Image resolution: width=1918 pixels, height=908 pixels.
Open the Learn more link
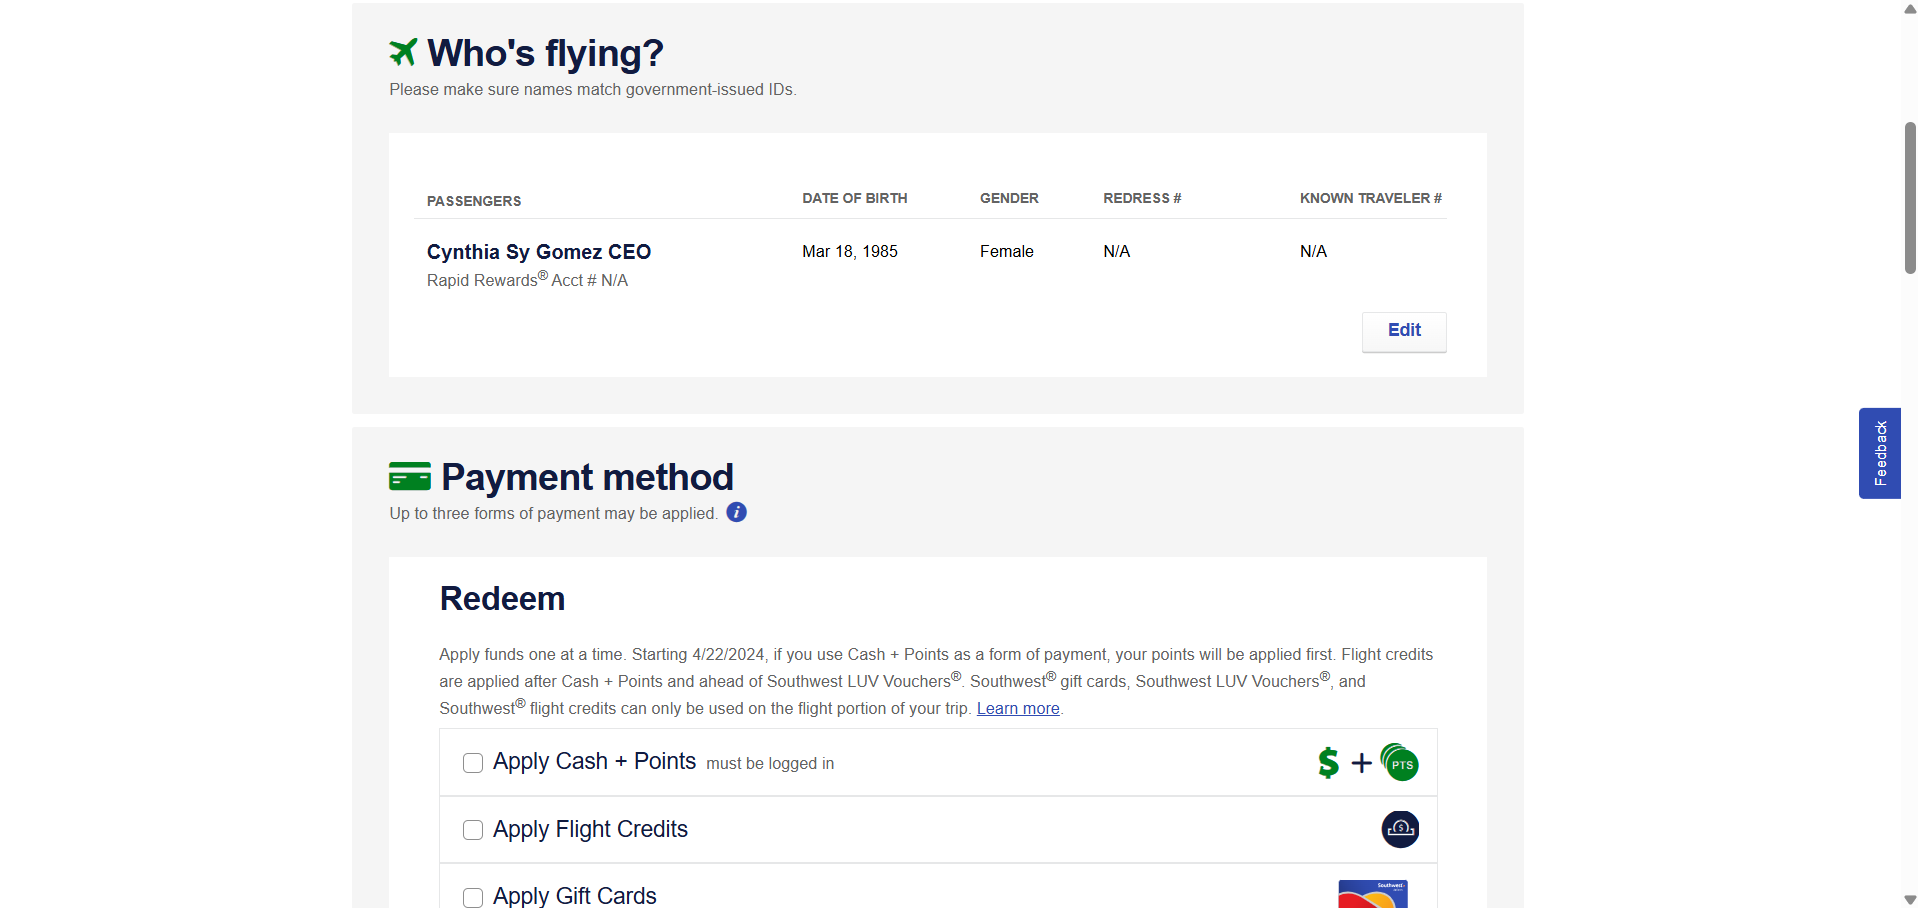tap(1017, 708)
